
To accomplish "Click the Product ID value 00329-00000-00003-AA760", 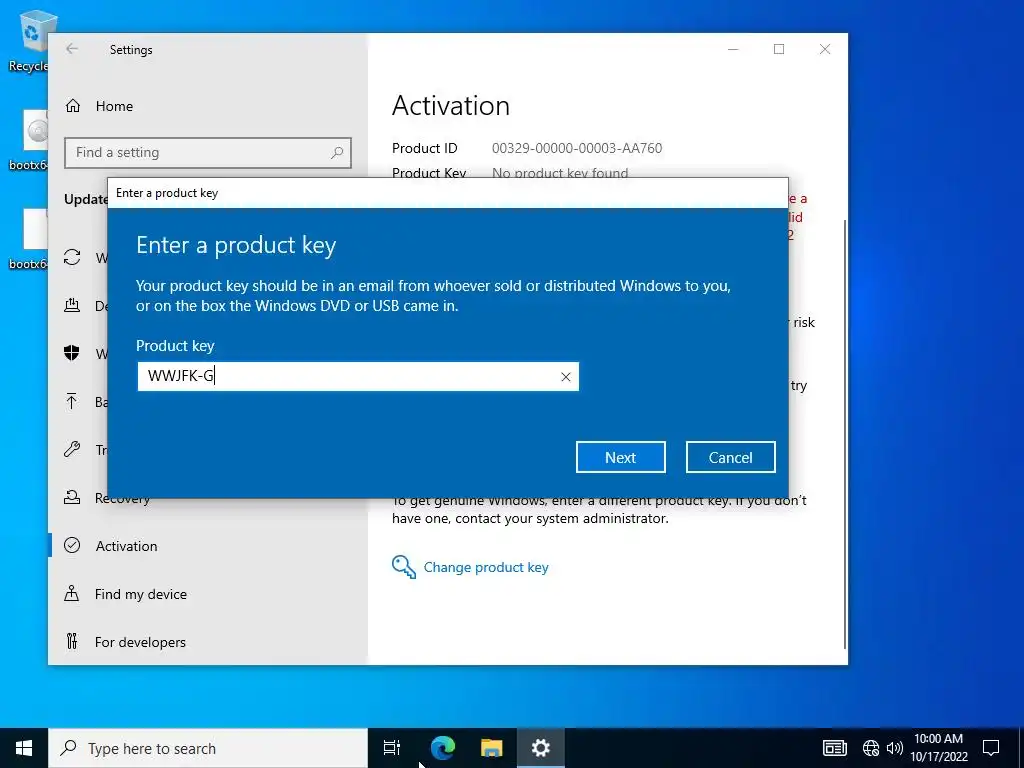I will [x=577, y=148].
